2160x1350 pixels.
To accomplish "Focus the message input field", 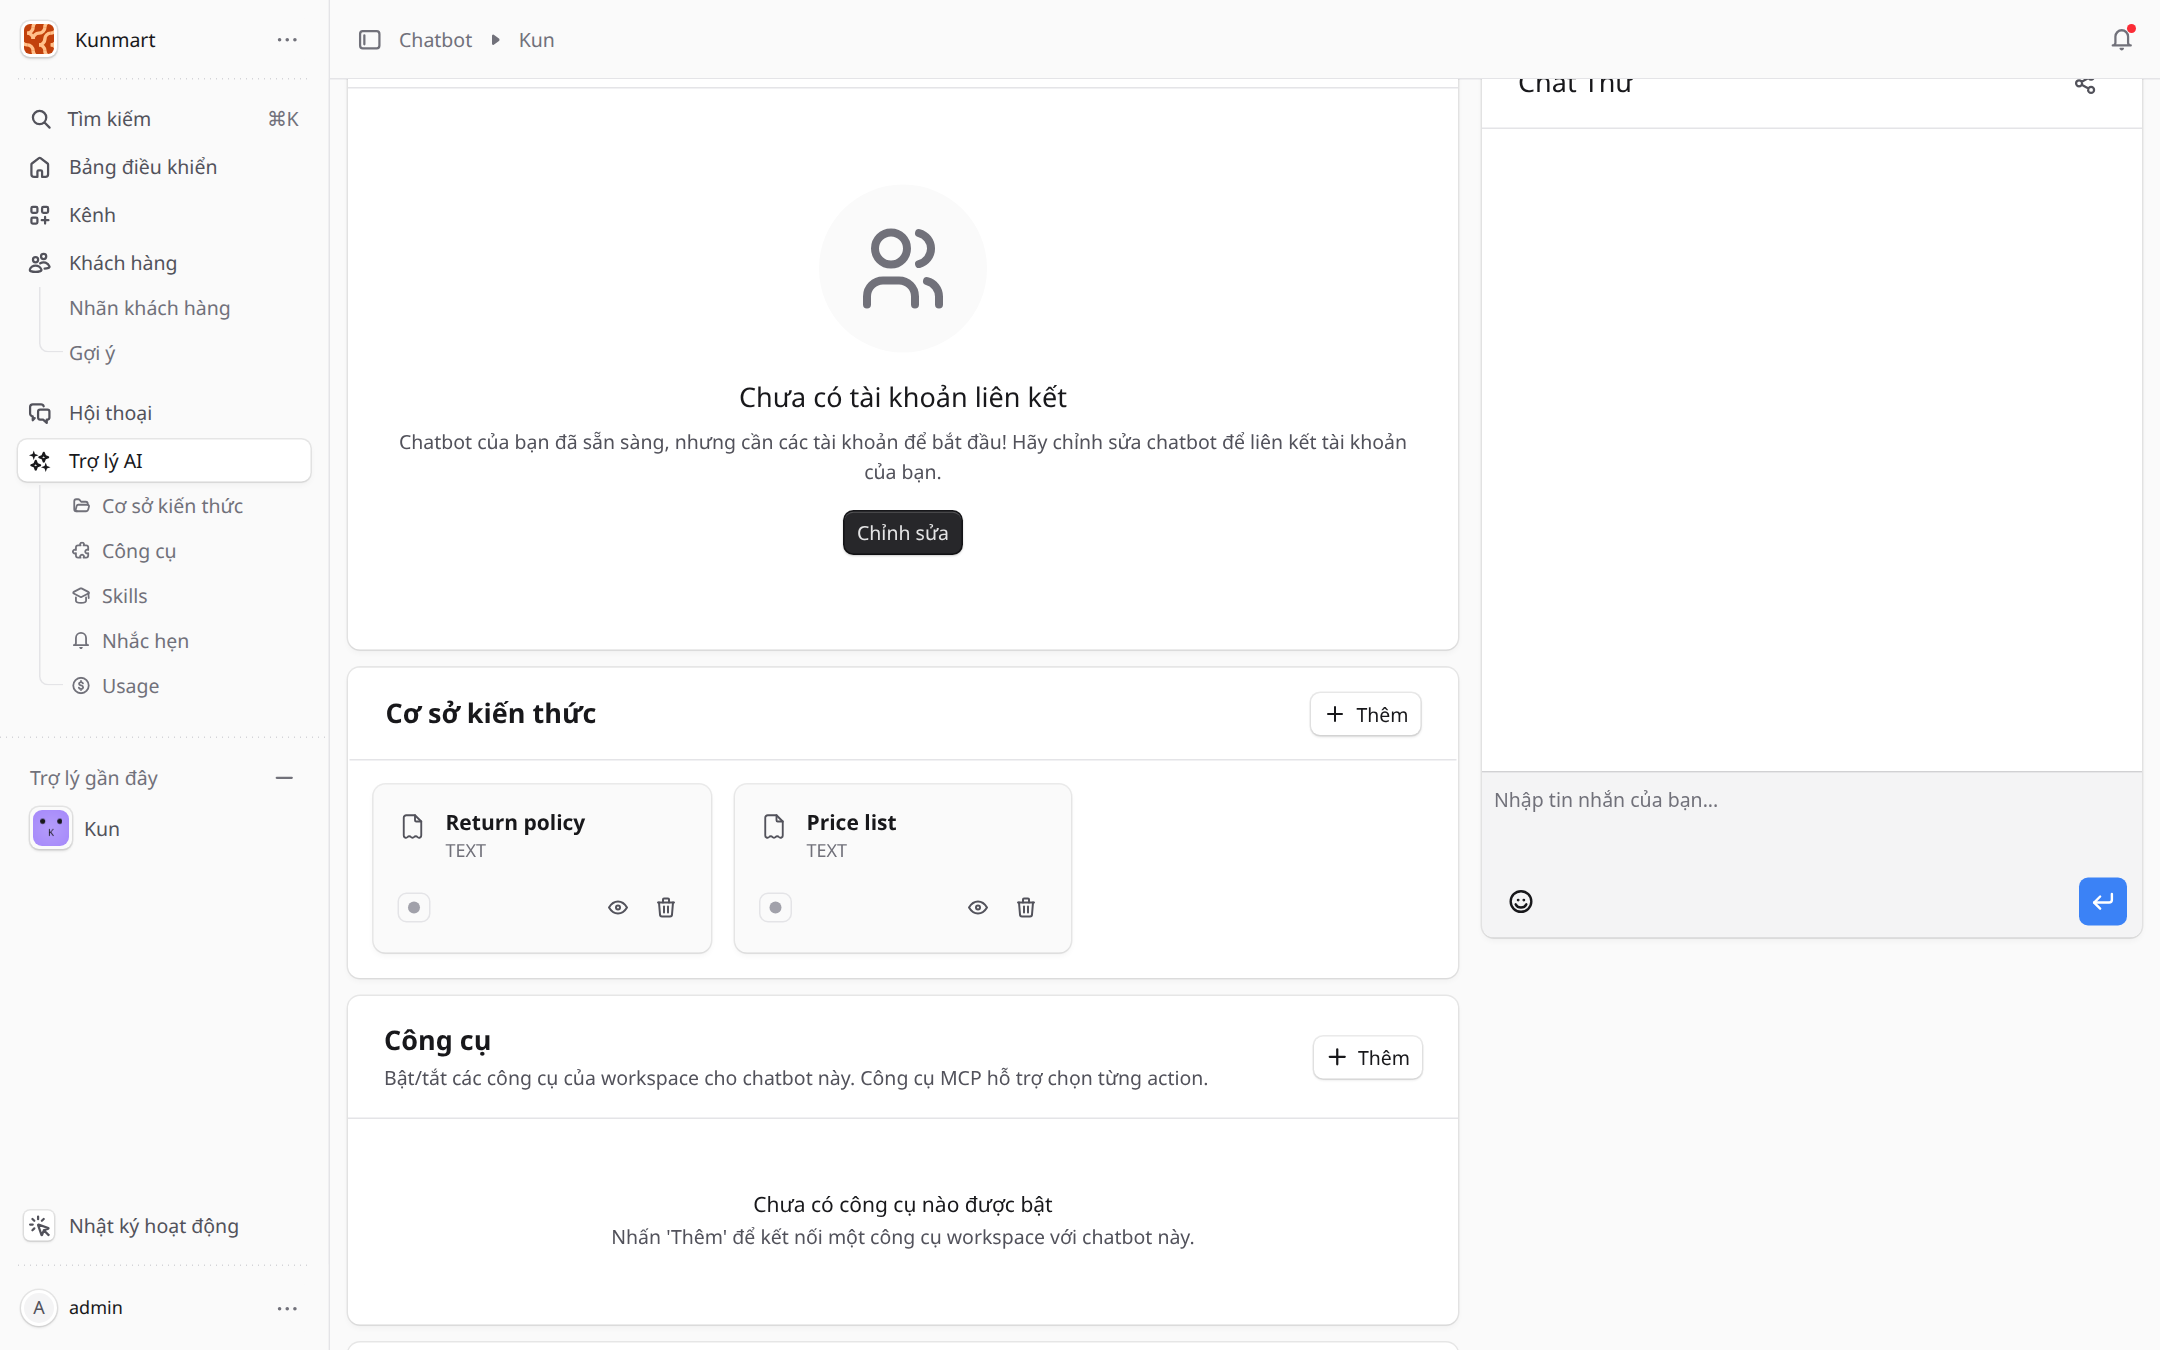I will click(1811, 822).
